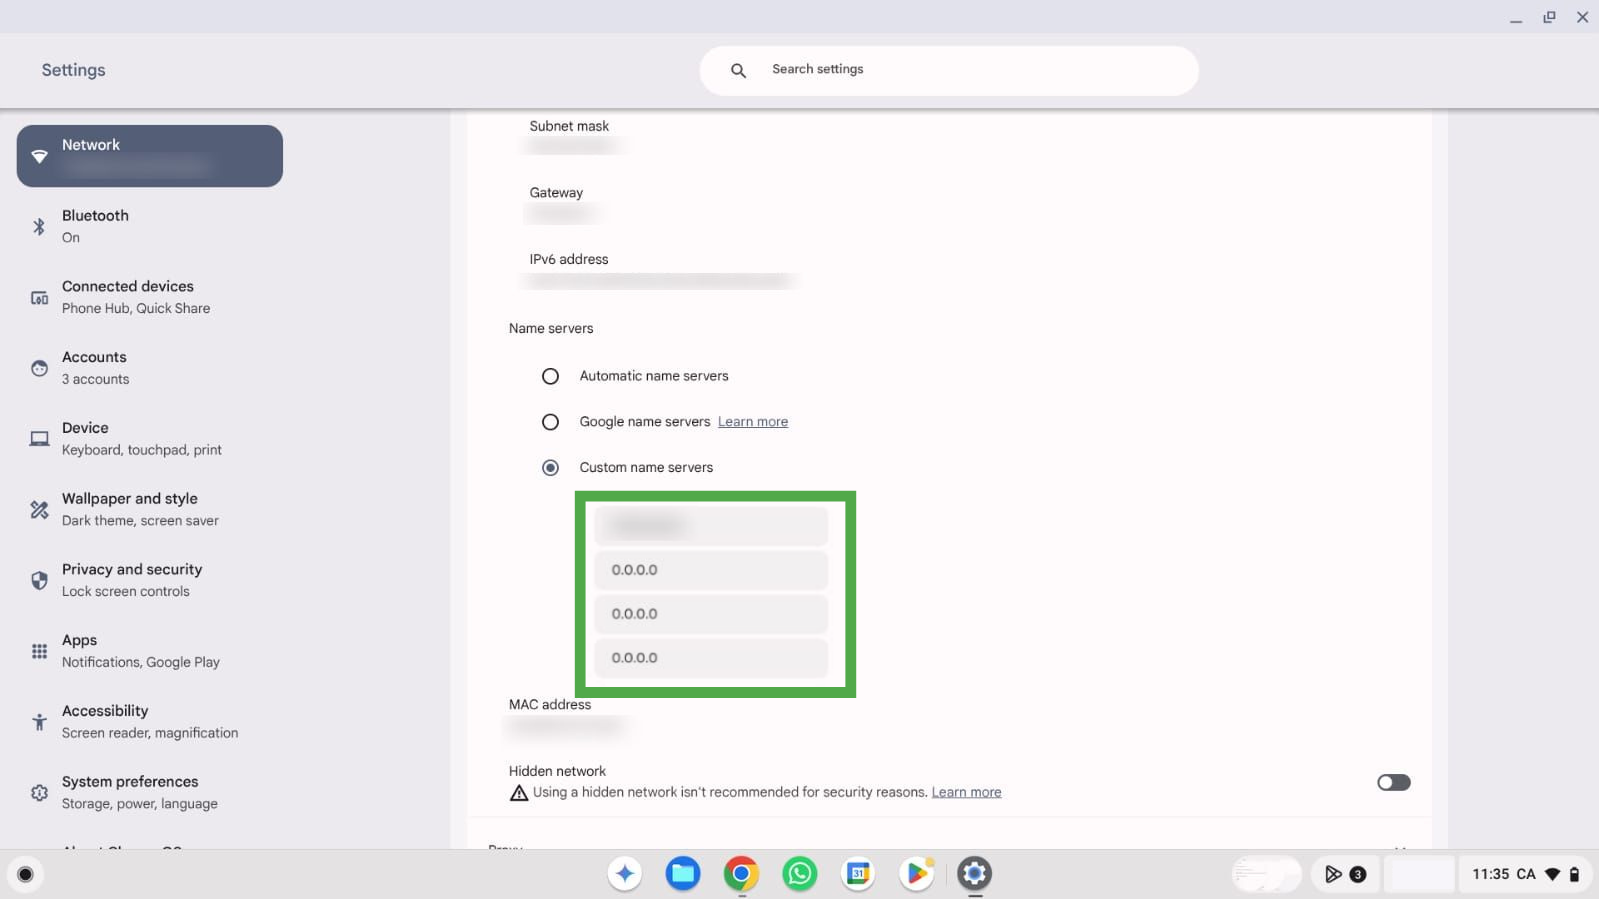Click the Settings gear on the shelf
This screenshot has width=1599, height=899.
[x=975, y=874]
